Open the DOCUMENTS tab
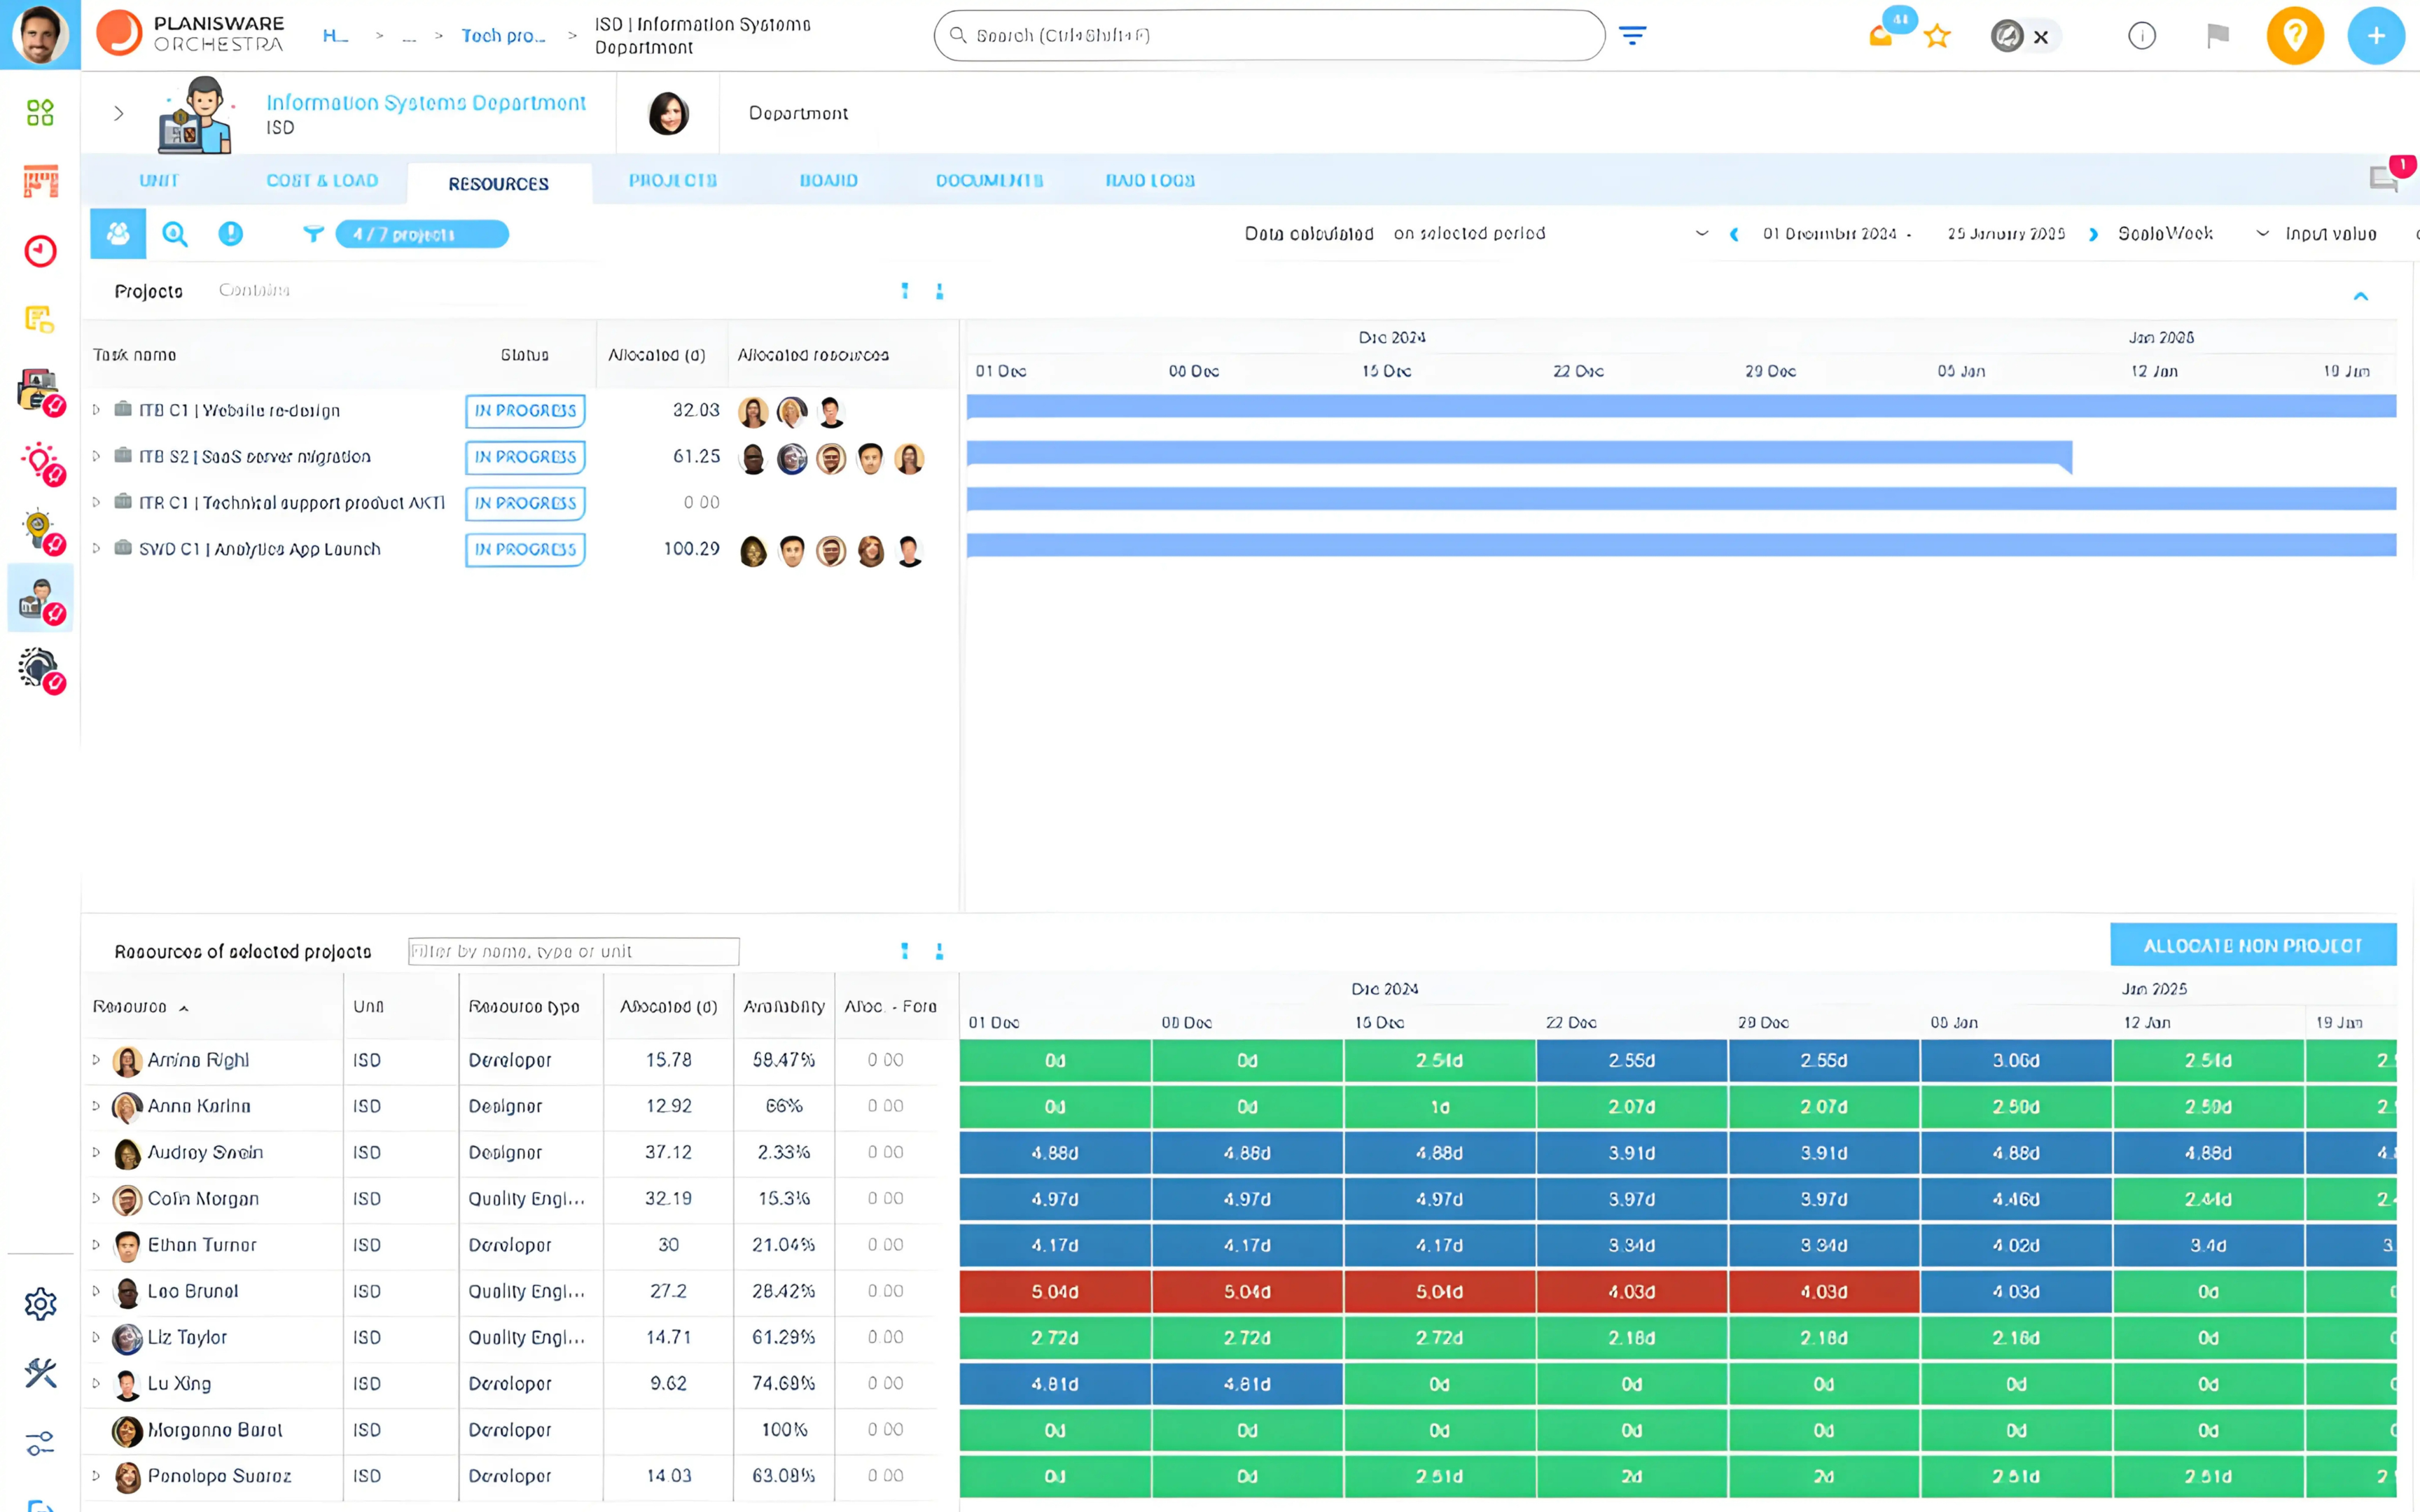Image resolution: width=2420 pixels, height=1512 pixels. [989, 181]
